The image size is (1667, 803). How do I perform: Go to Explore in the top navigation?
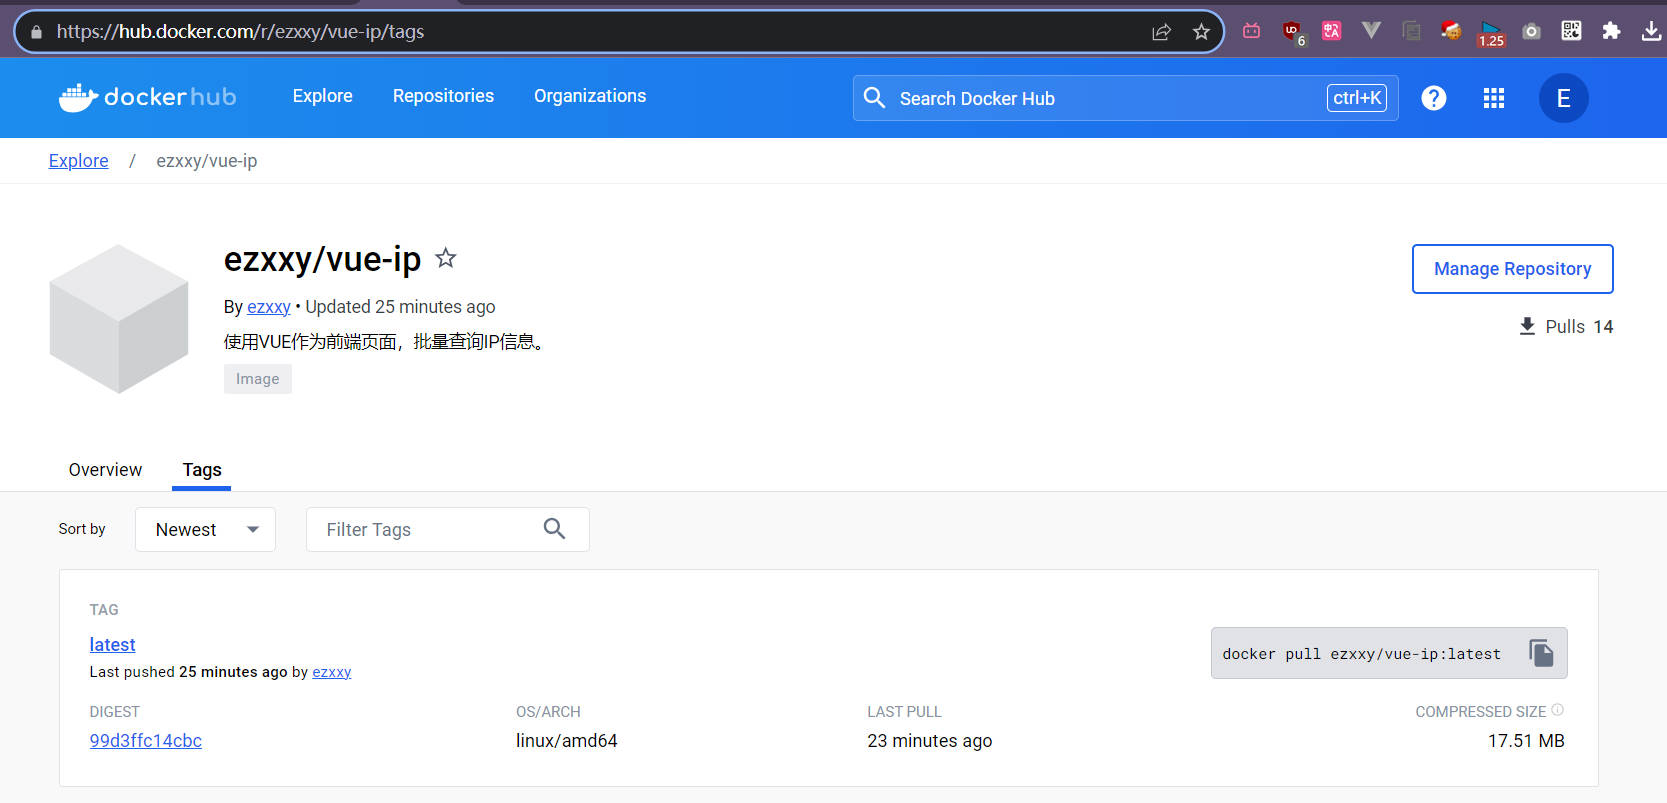point(322,96)
